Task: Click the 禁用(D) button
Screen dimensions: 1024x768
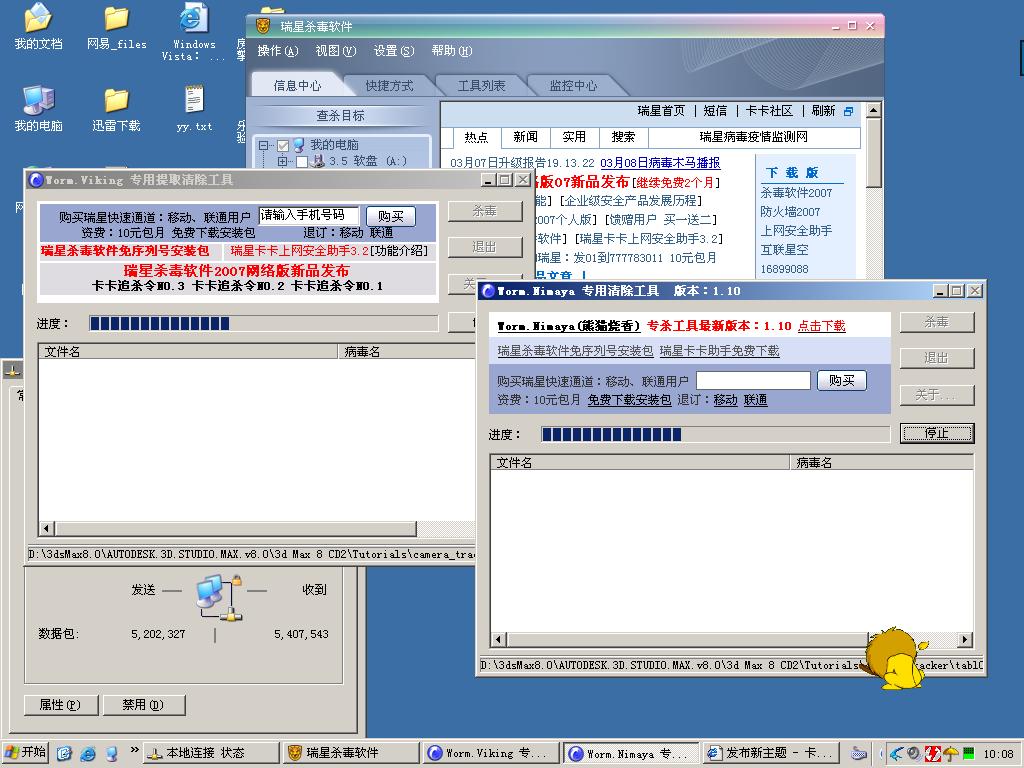Action: pos(144,705)
